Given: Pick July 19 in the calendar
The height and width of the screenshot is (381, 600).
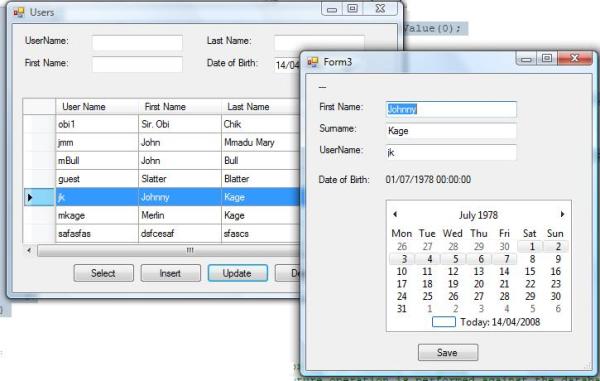Looking at the screenshot, I should coord(453,284).
